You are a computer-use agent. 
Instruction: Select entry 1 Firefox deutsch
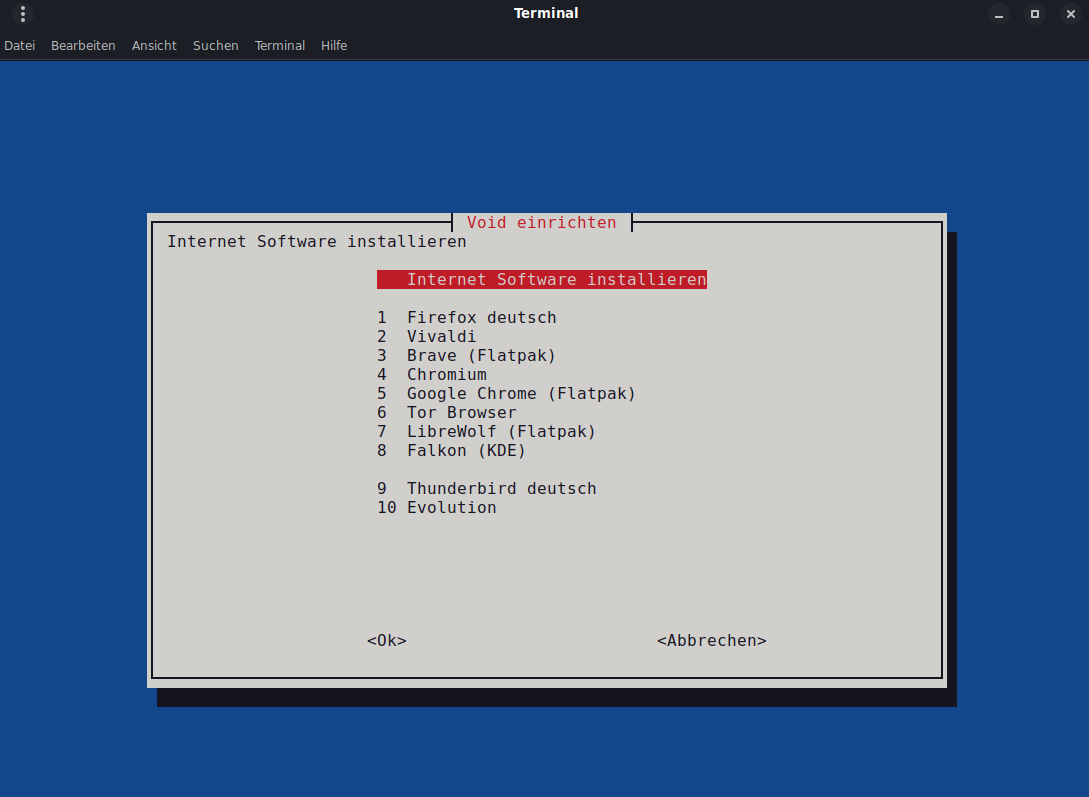coord(467,317)
